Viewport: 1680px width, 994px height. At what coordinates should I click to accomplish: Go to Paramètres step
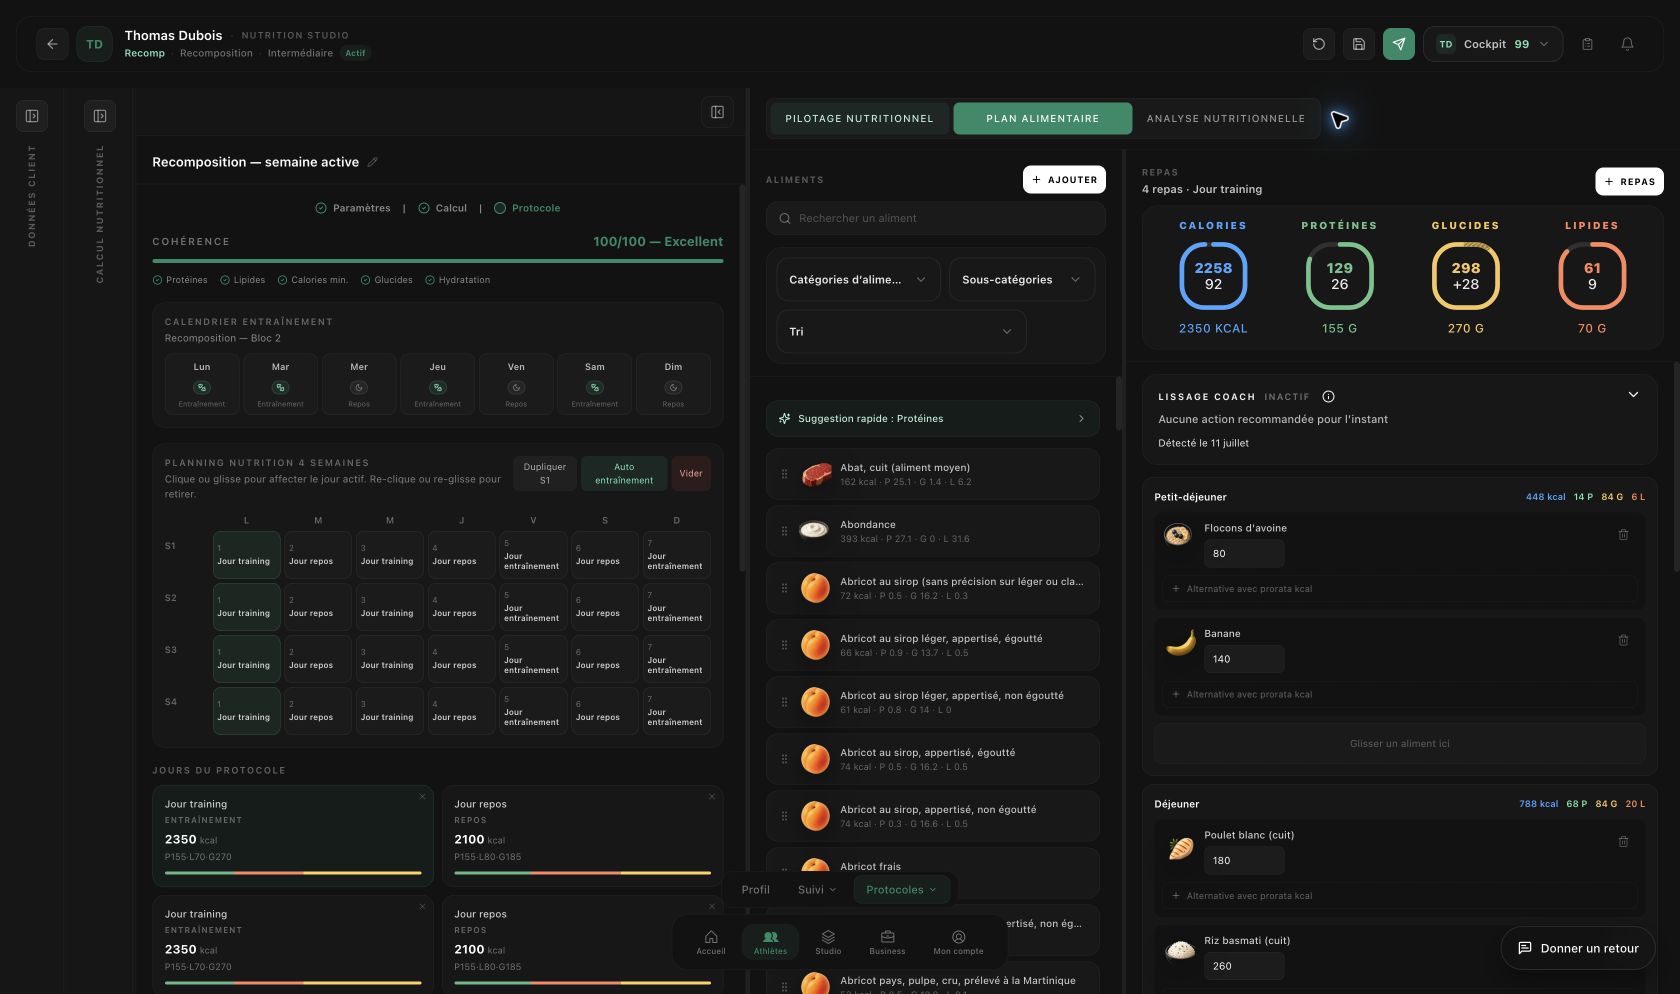tap(353, 208)
